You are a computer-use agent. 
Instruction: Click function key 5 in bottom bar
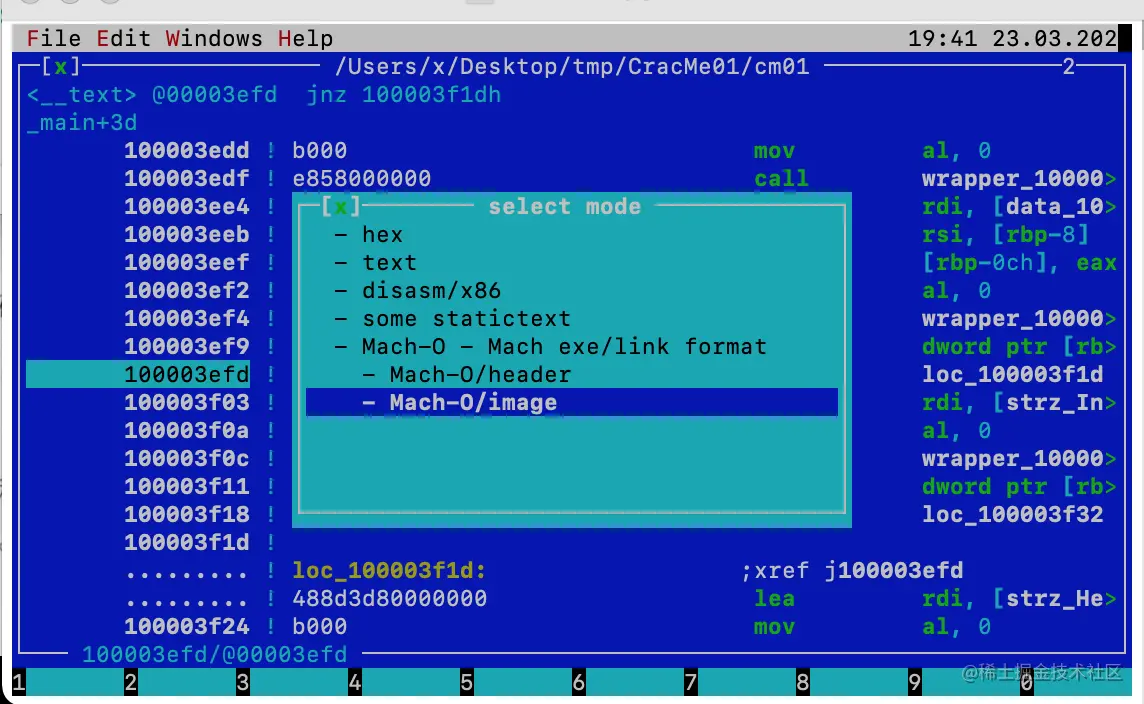coord(466,683)
